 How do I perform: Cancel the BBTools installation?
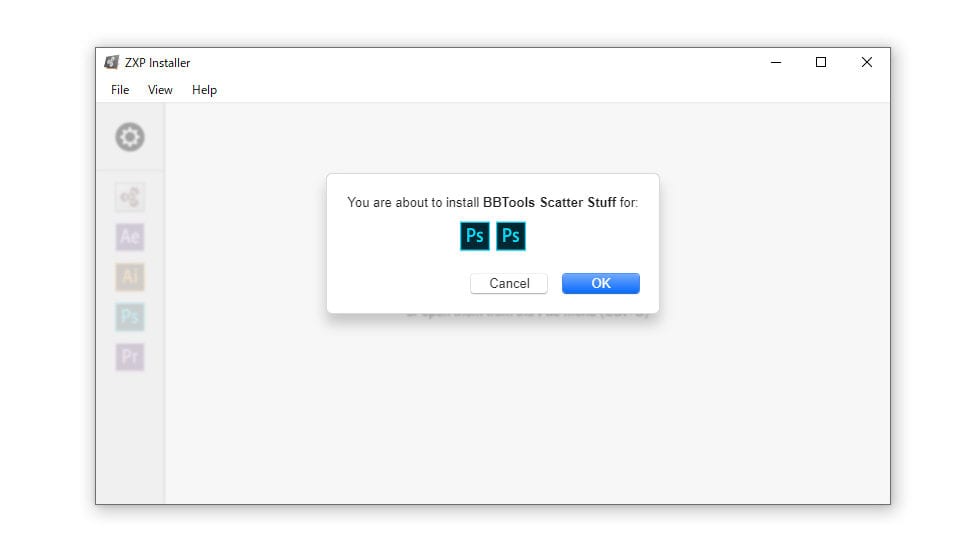pyautogui.click(x=509, y=284)
